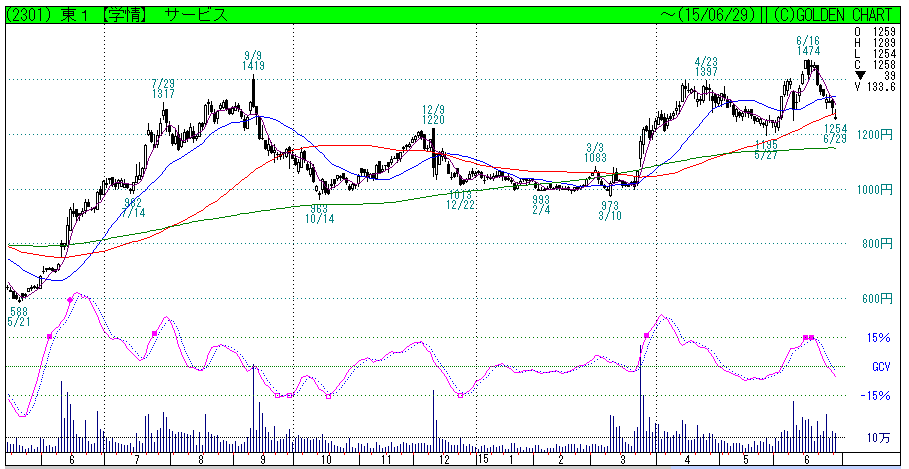Screen dimensions: 909x469
Task: Click the volume value V 133.6
Action: coord(875,86)
